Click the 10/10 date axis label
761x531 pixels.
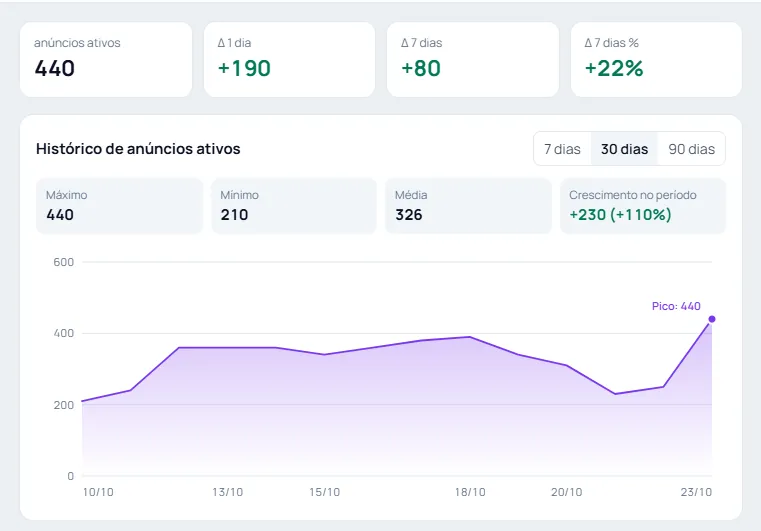(98, 492)
